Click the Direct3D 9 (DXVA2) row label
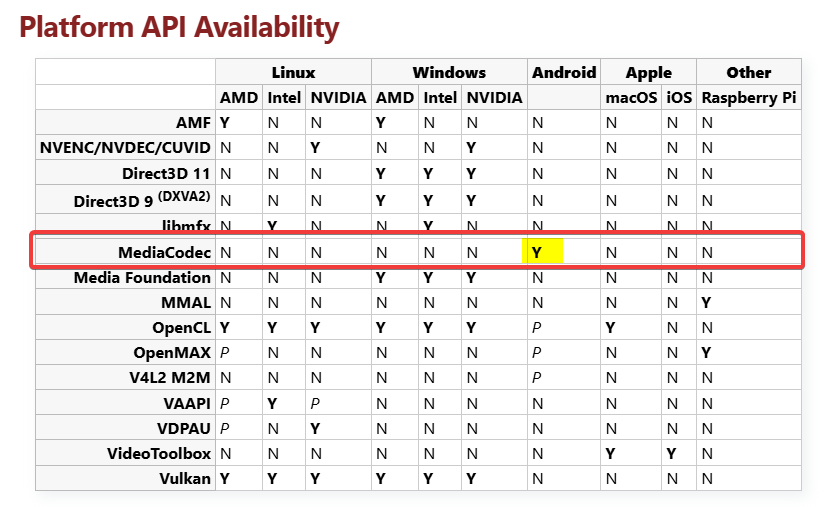 coord(142,199)
